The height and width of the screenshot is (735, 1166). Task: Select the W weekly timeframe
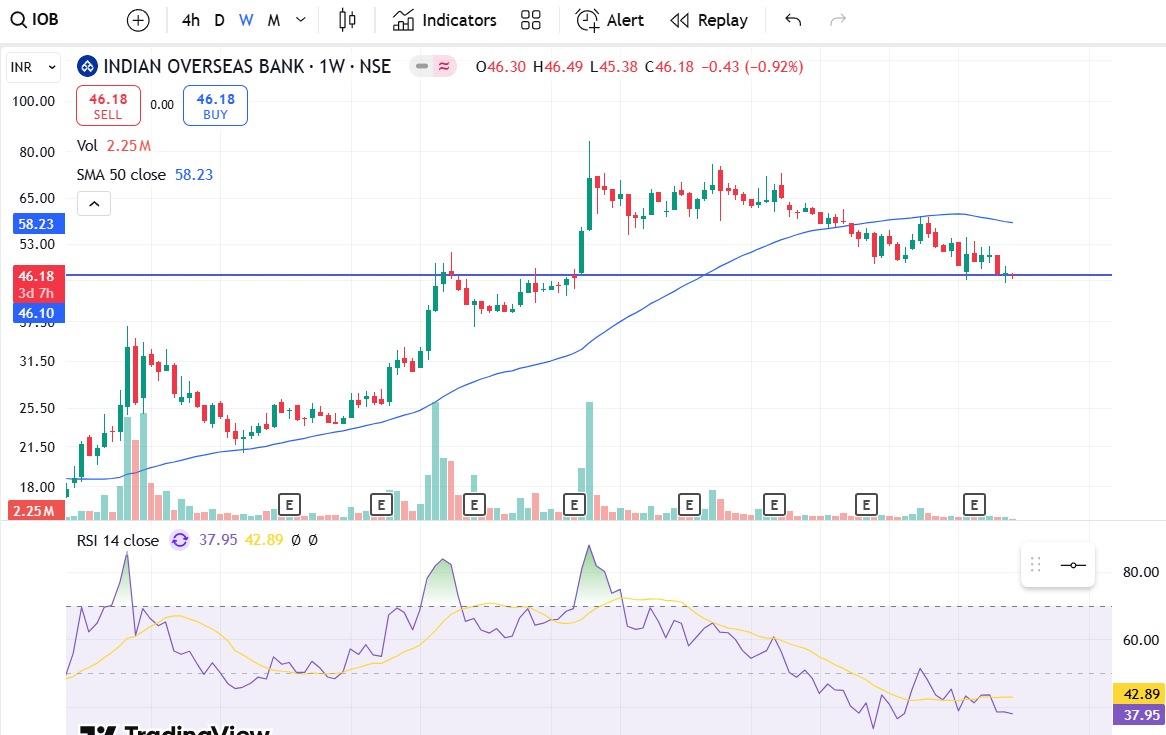tap(246, 20)
